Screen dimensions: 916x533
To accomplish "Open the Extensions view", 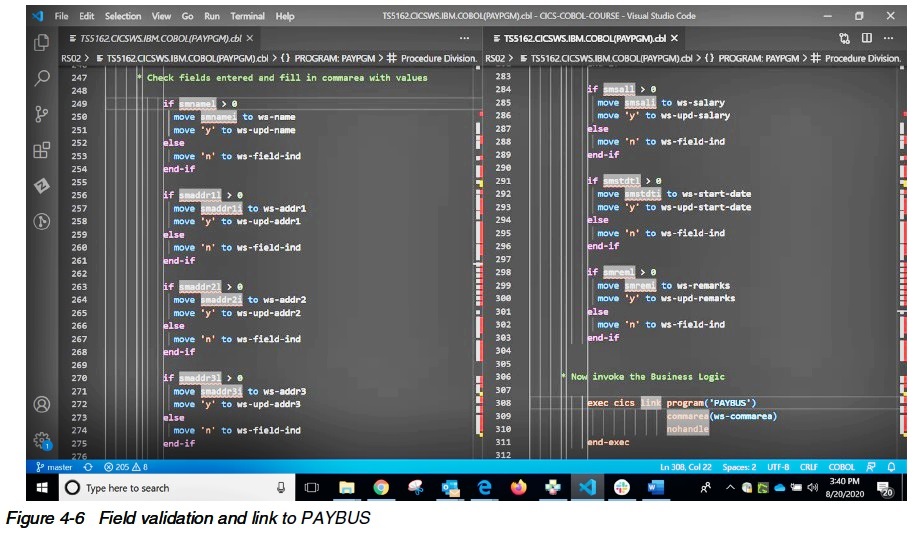I will pyautogui.click(x=41, y=150).
